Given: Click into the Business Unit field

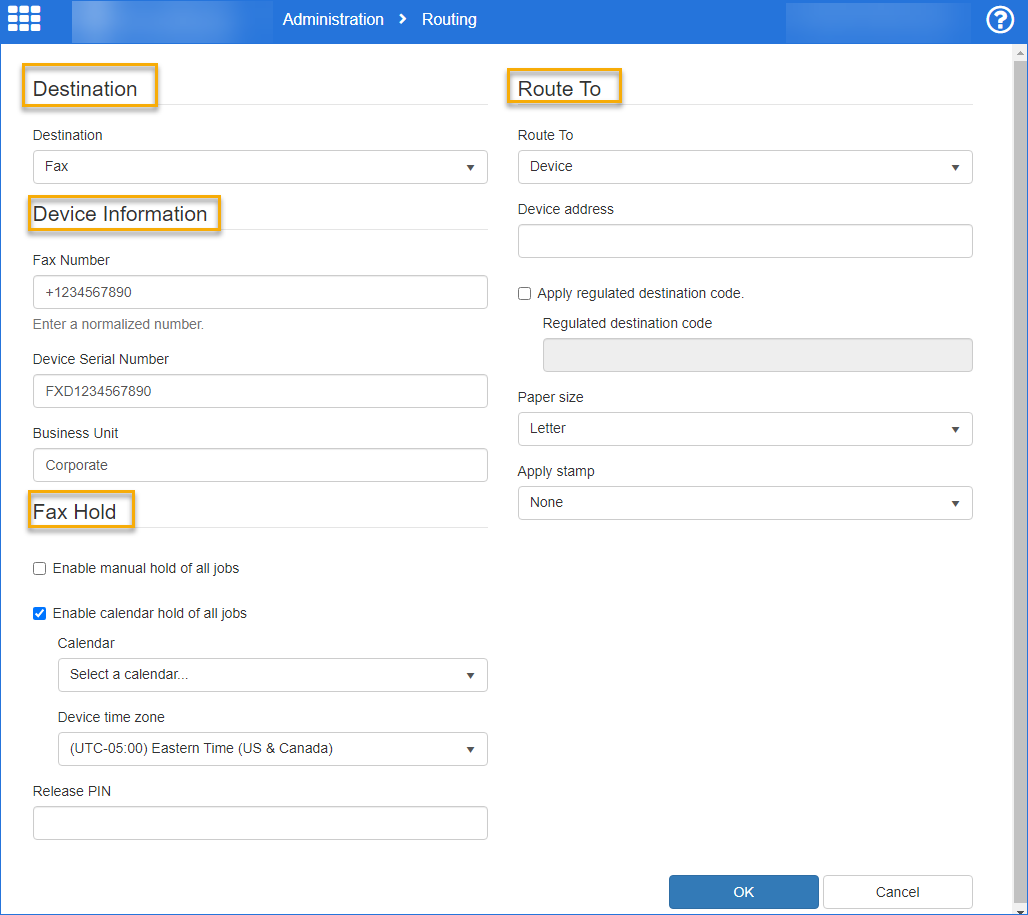Looking at the screenshot, I should (x=260, y=465).
